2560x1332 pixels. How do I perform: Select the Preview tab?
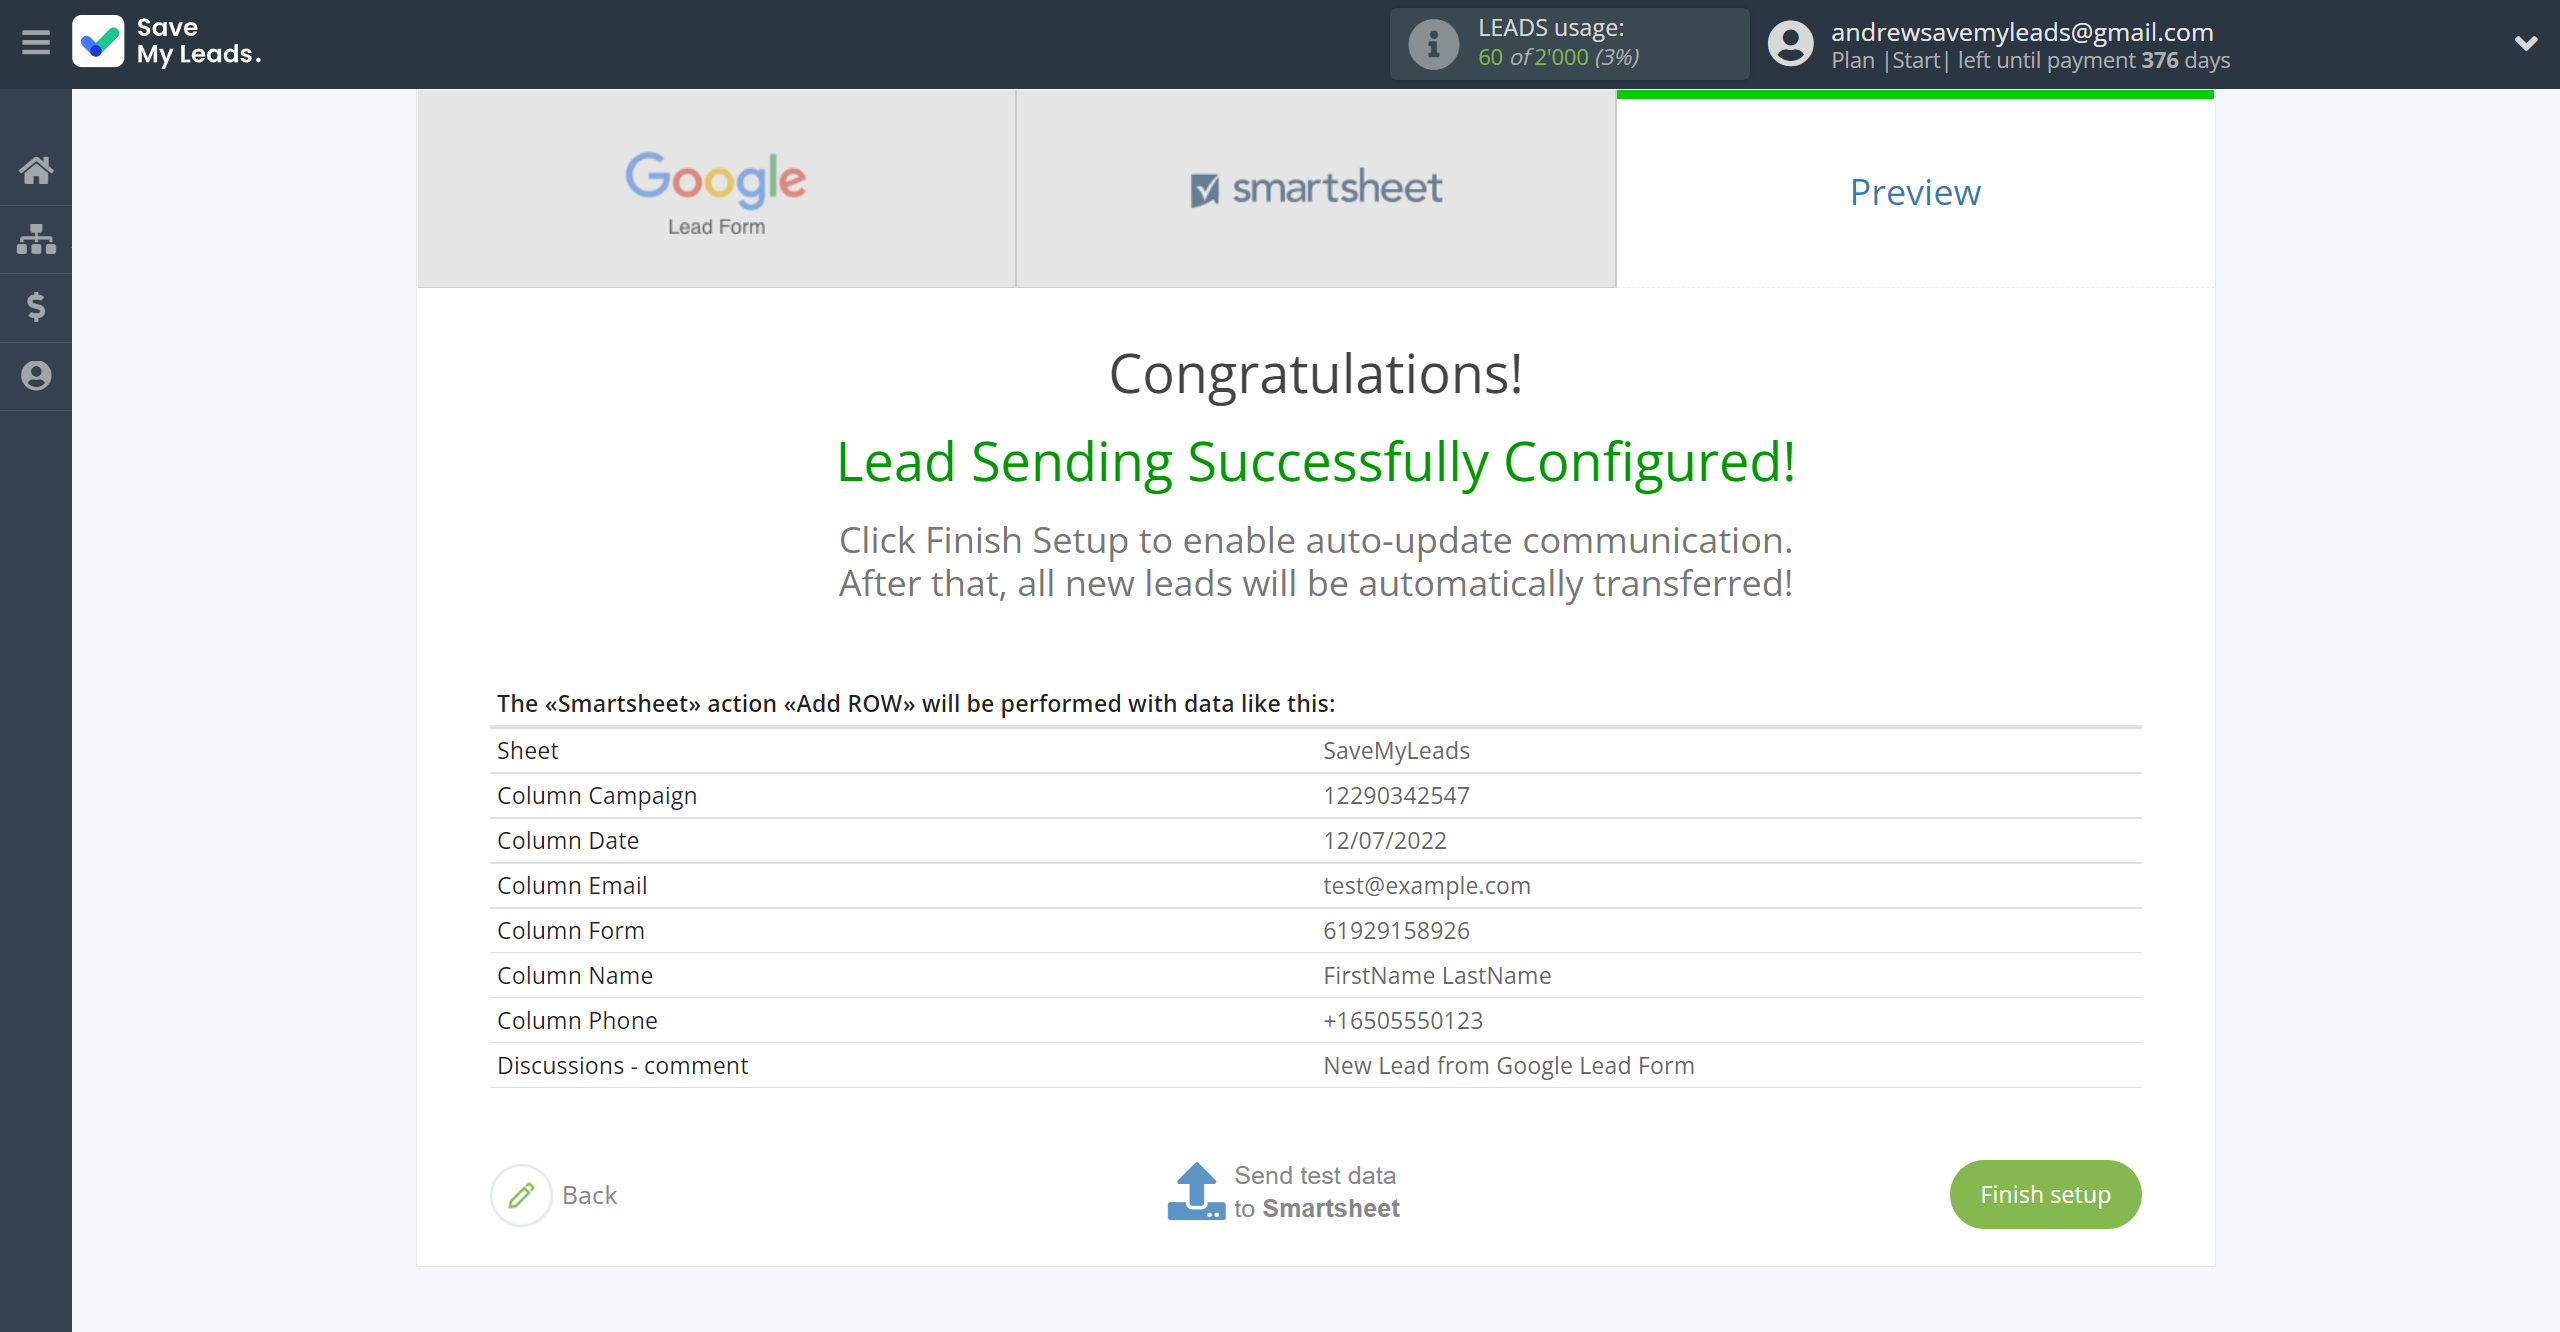point(1914,192)
